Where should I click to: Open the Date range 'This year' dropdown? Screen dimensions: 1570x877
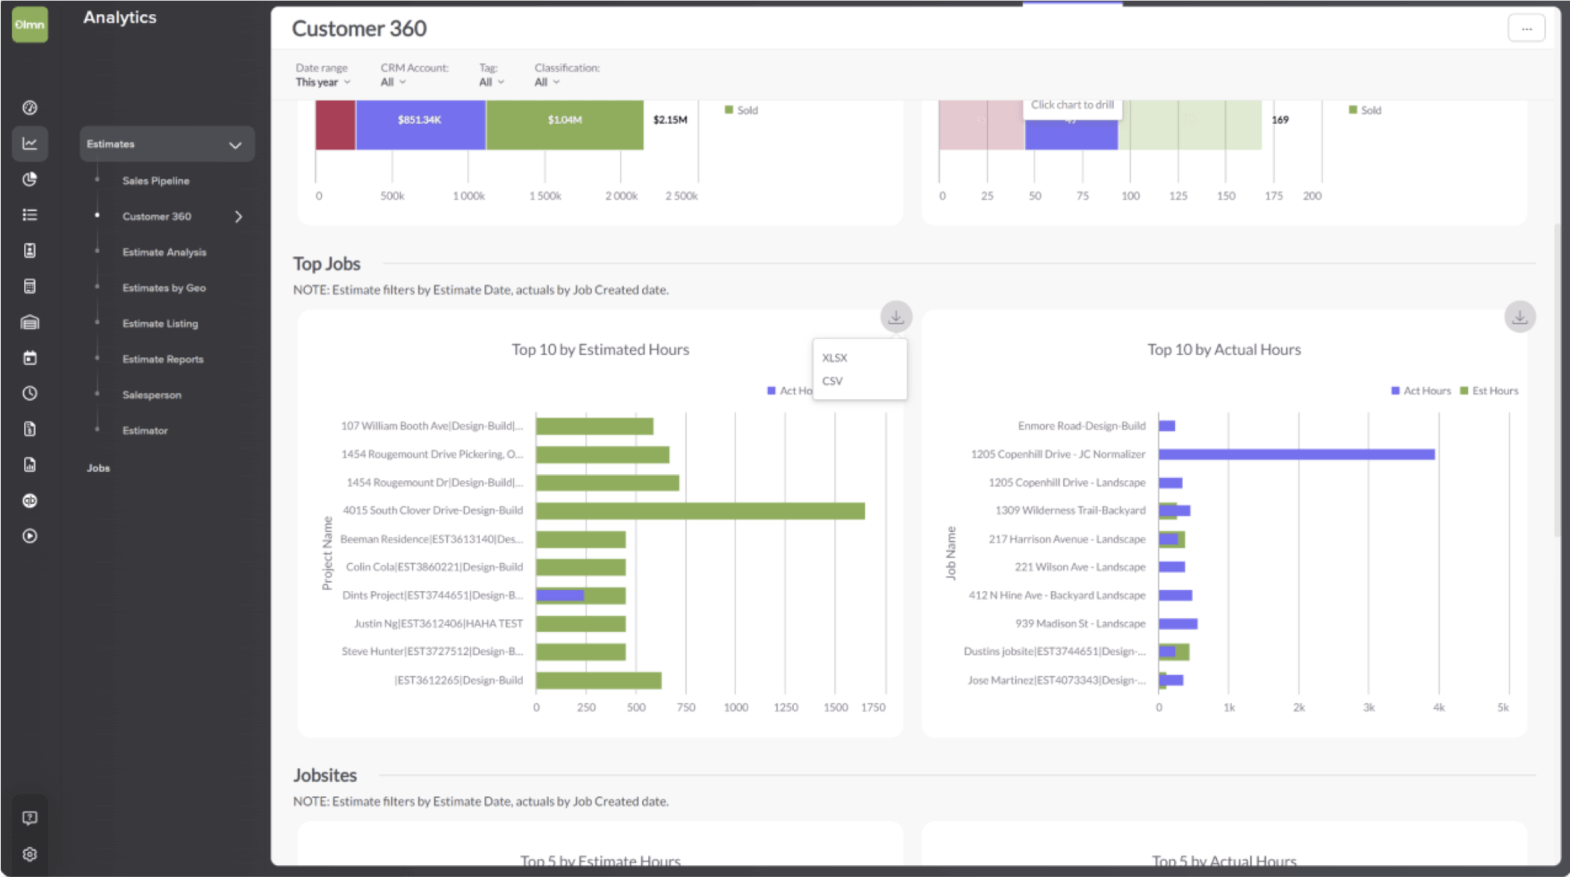pyautogui.click(x=323, y=82)
